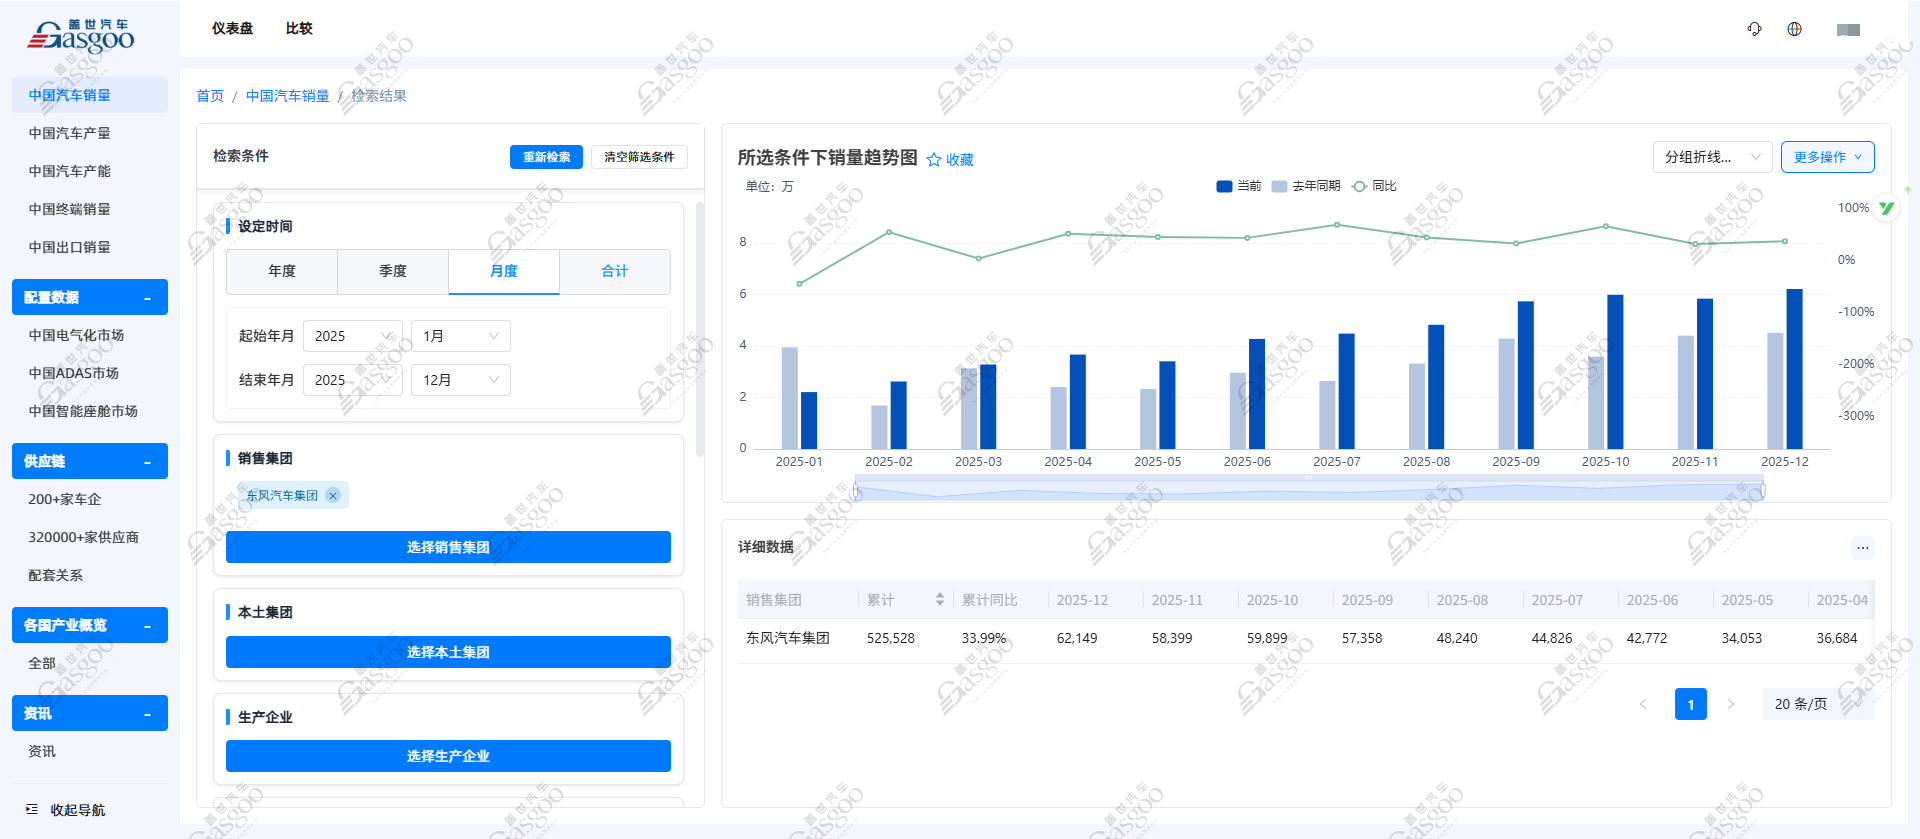Click the 选择销售集团 button
Viewport: 1920px width, 839px height.
(448, 547)
